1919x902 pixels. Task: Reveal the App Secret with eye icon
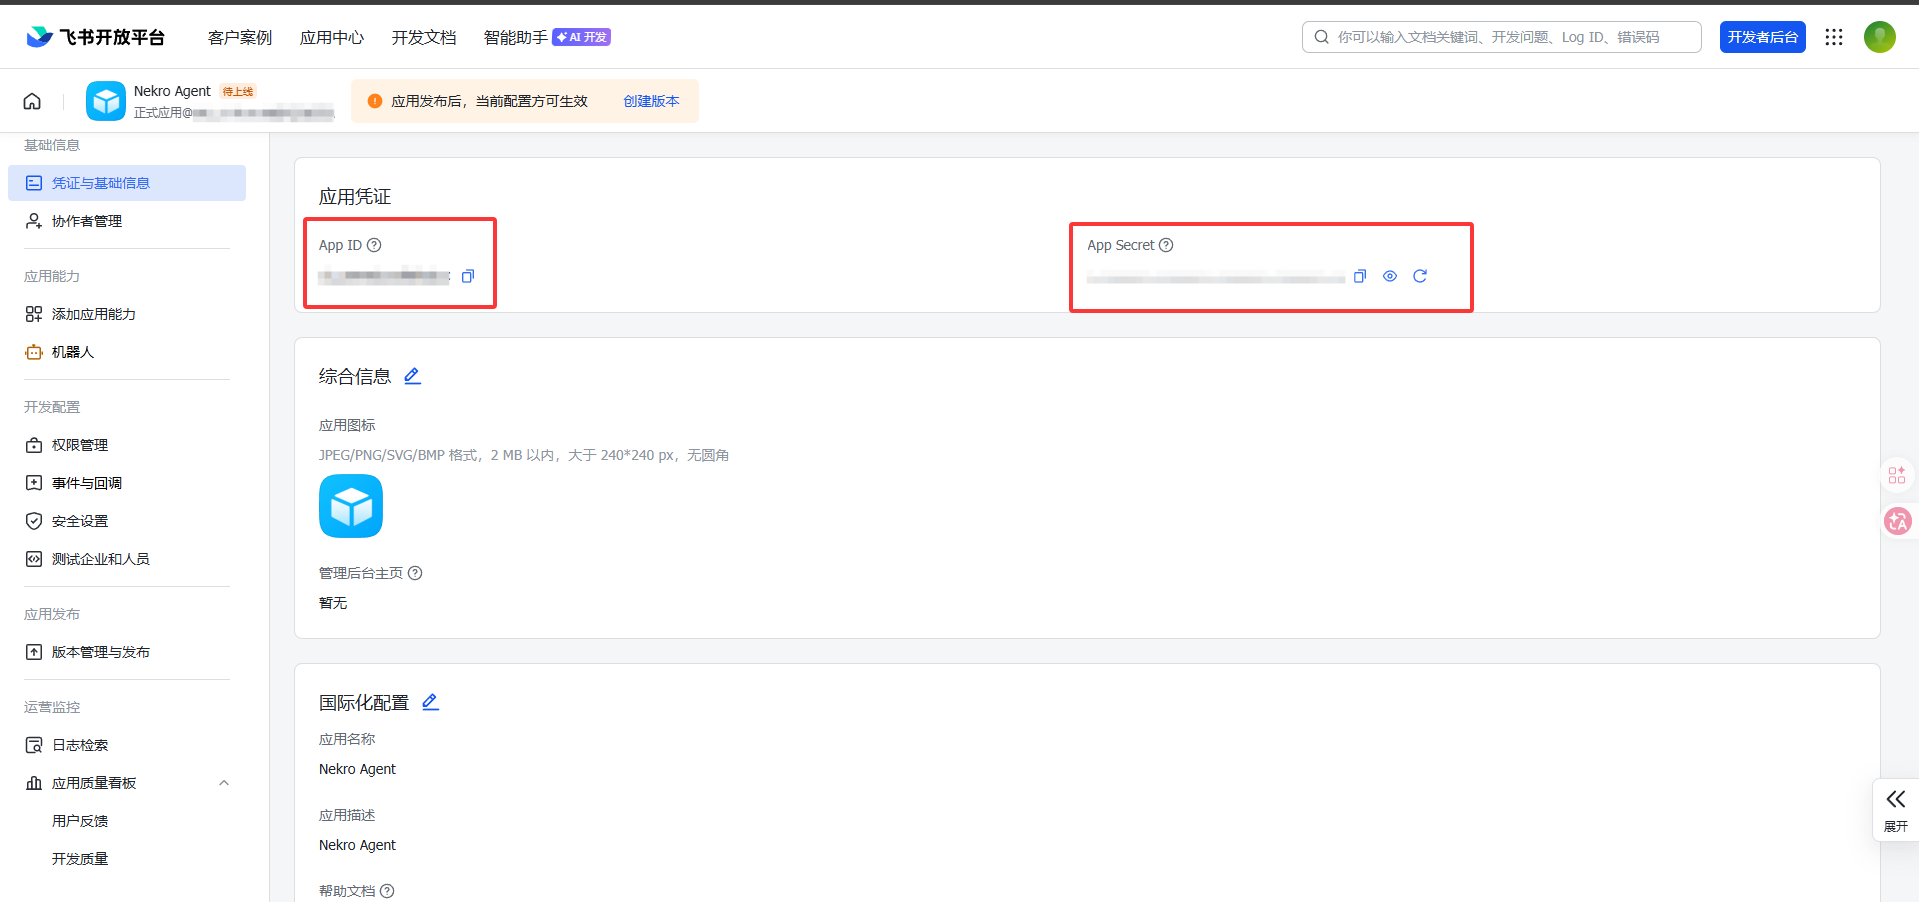1390,276
